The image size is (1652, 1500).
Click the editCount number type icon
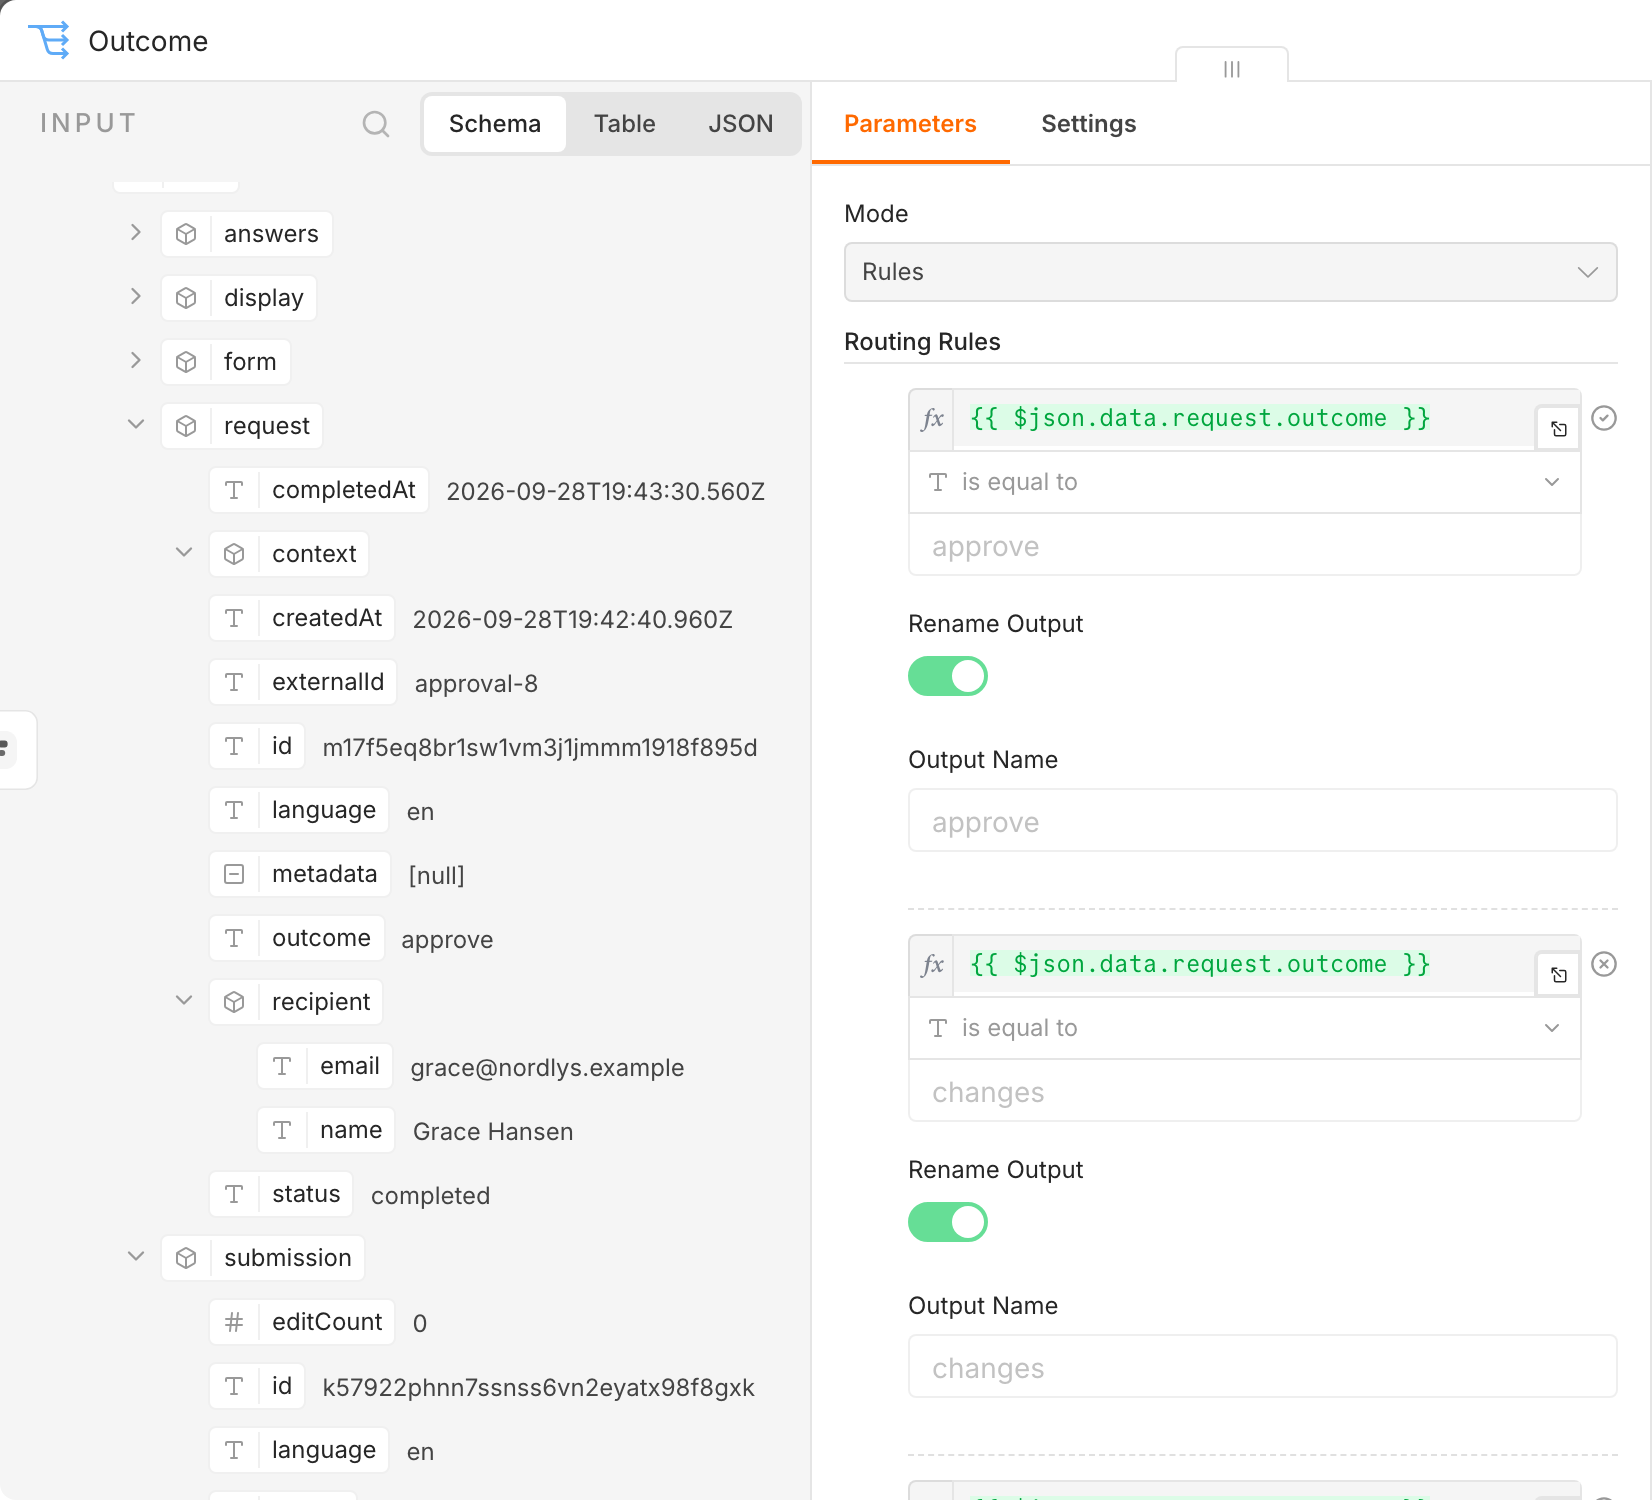click(234, 1322)
